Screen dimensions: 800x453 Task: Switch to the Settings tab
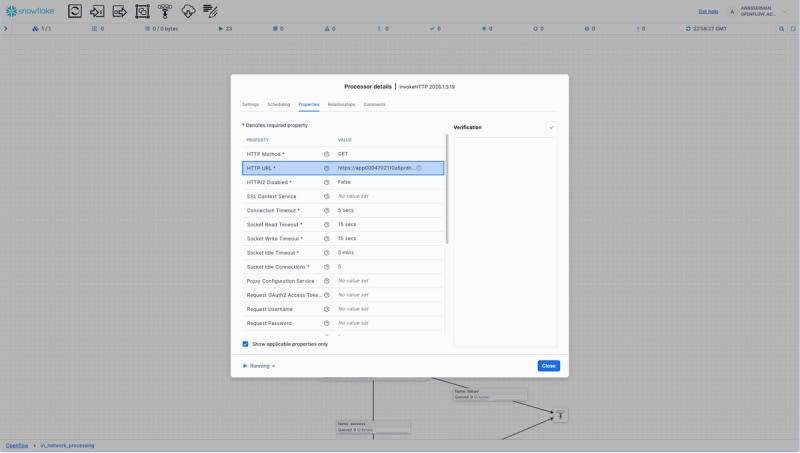250,104
